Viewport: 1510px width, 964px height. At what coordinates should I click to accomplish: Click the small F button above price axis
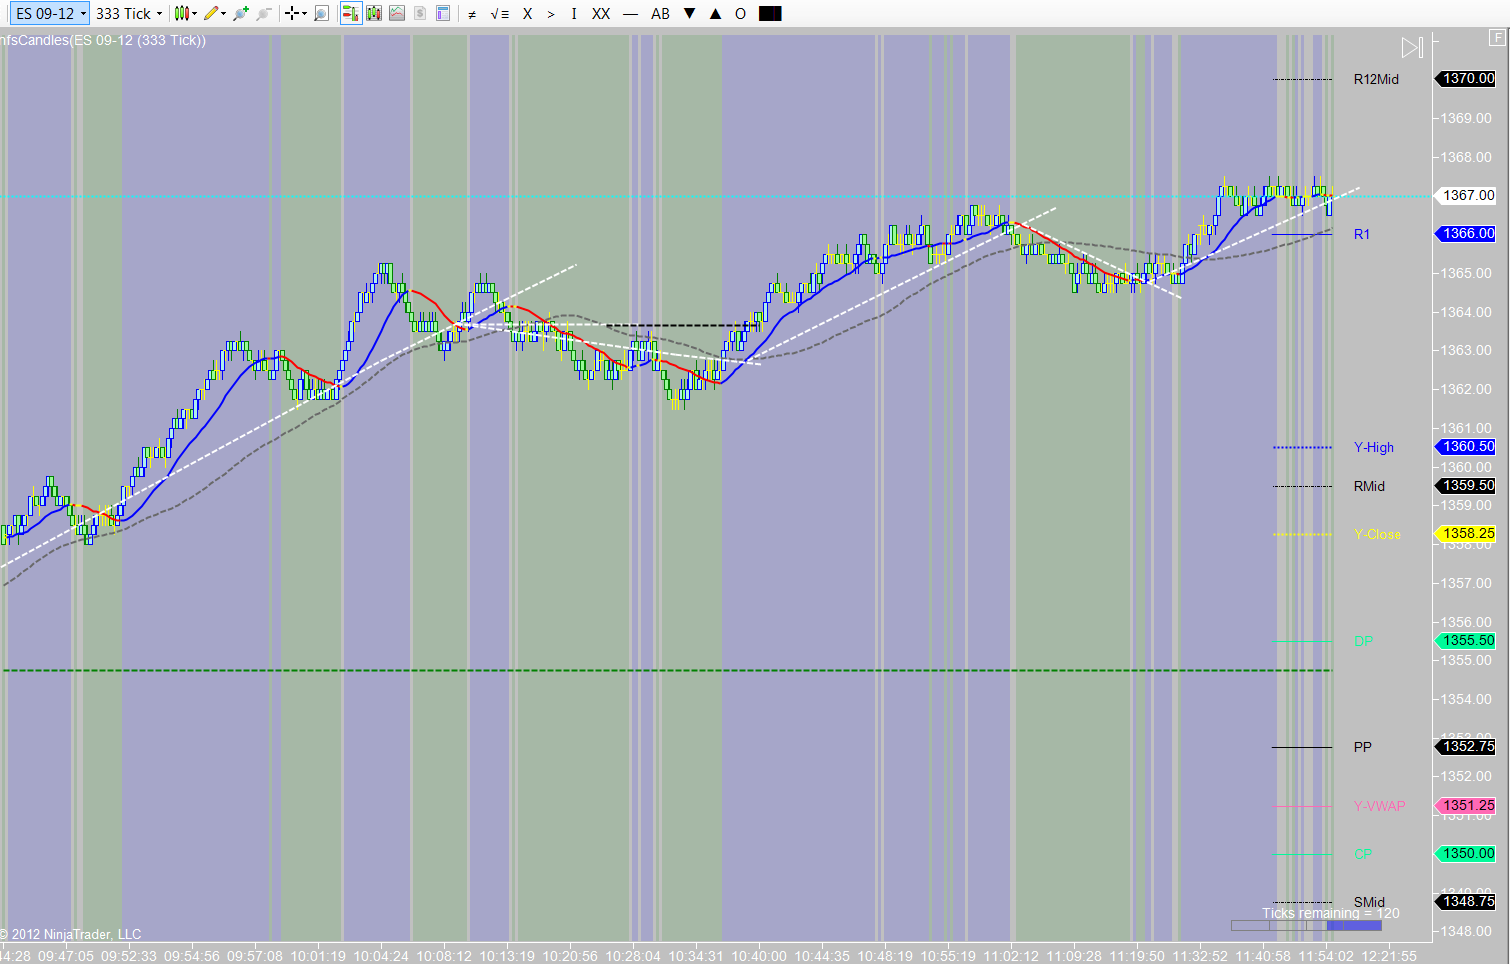coord(1497,38)
